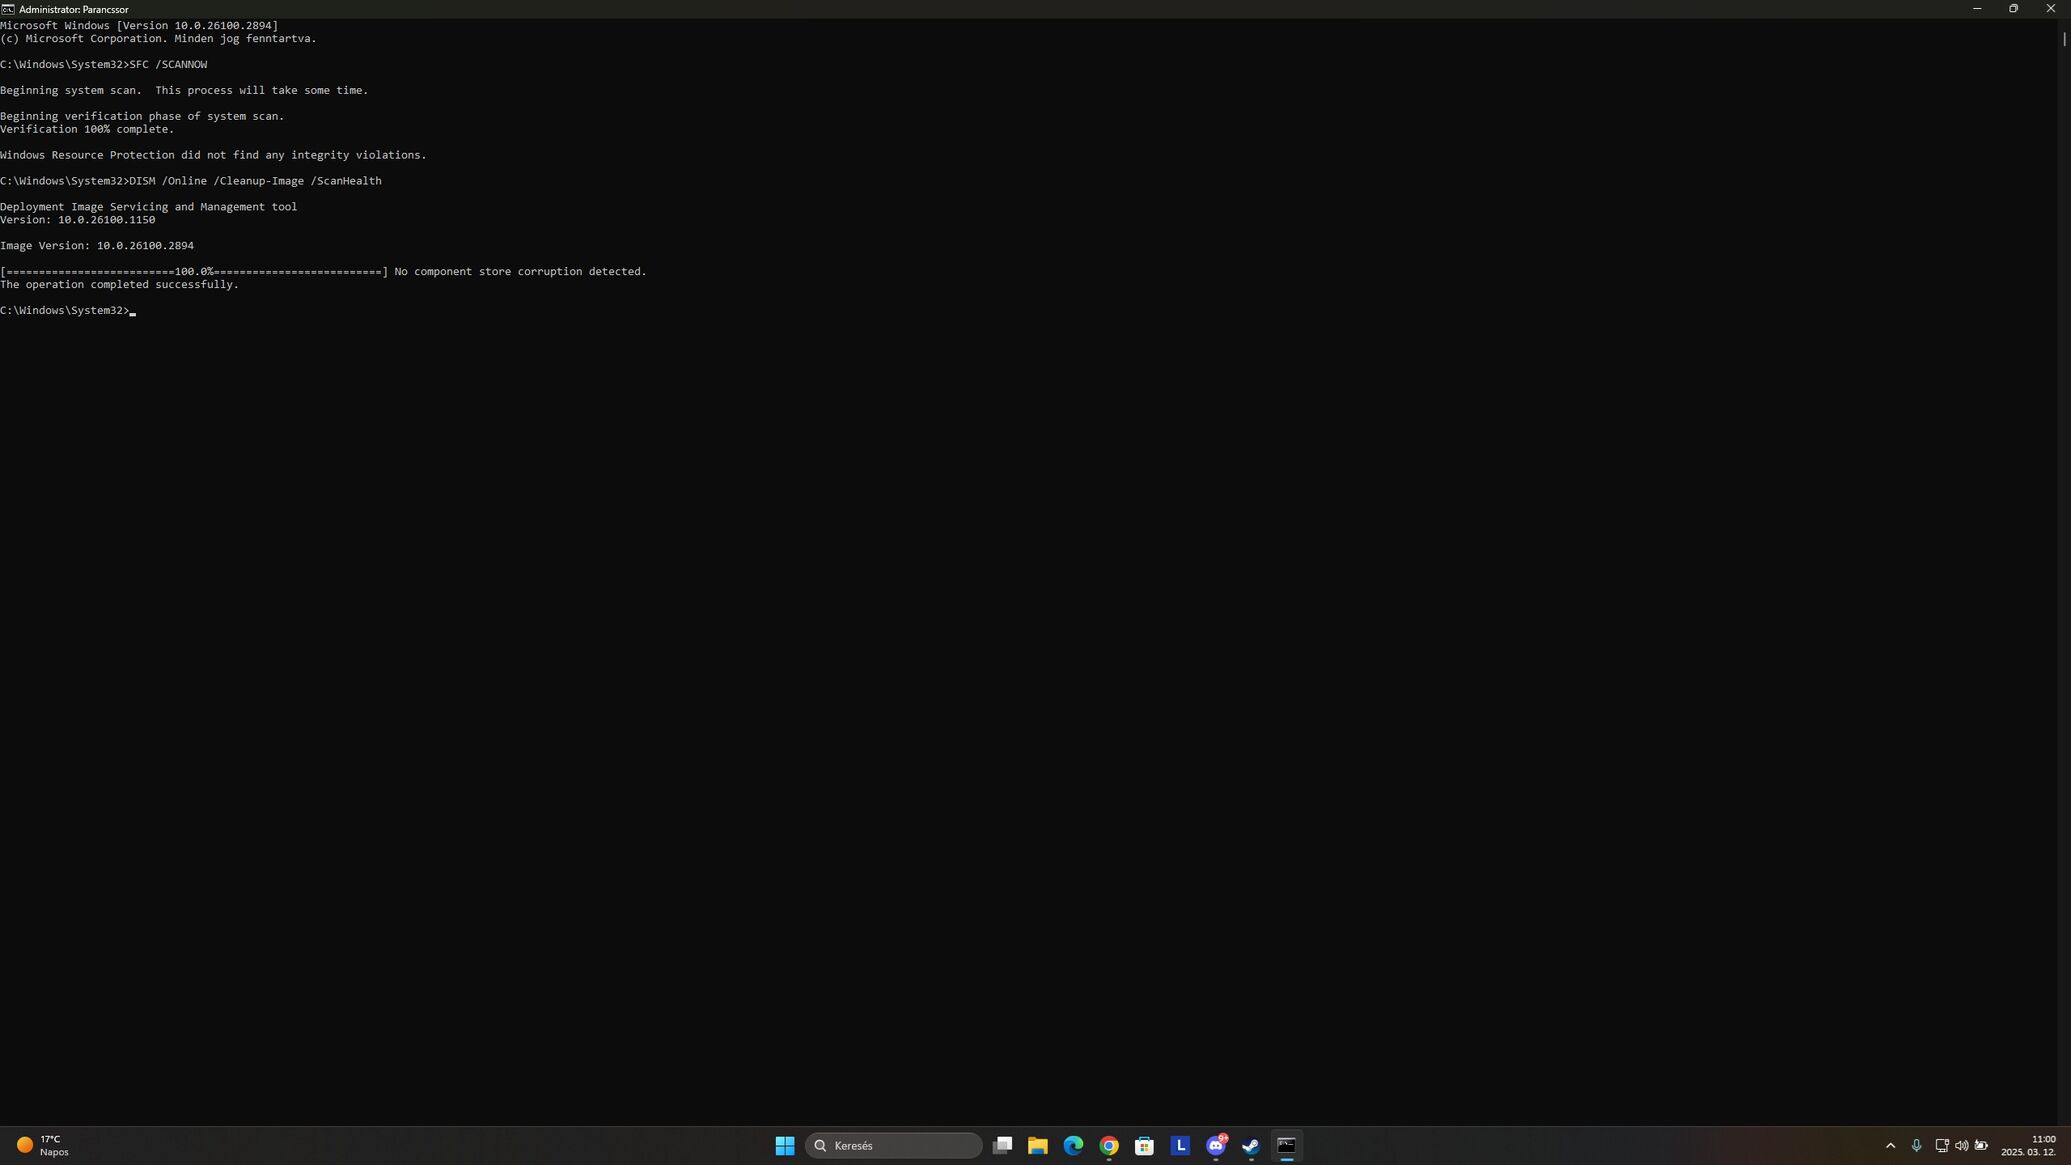
Task: Launch Microsoft Edge from the taskbar
Action: [x=1073, y=1145]
